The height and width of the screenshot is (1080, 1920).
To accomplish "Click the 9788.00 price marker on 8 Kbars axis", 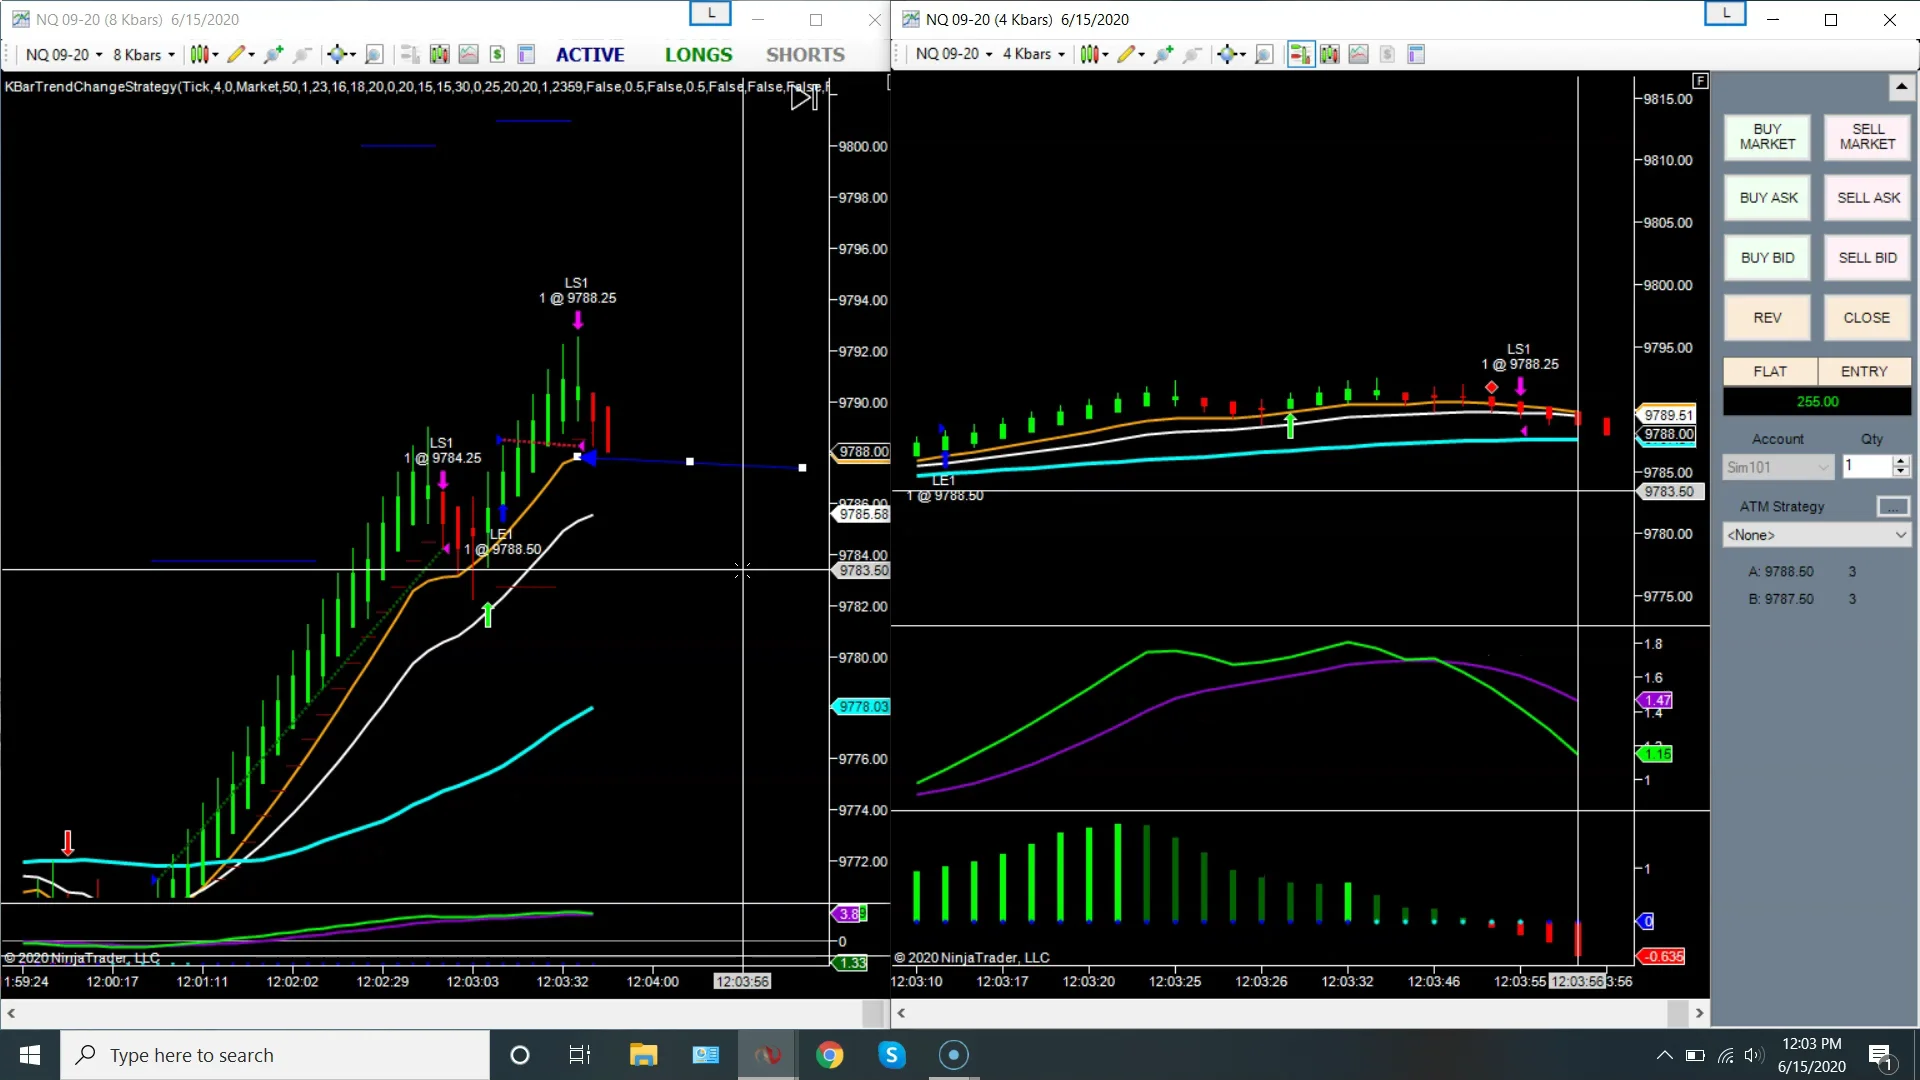I will point(863,451).
